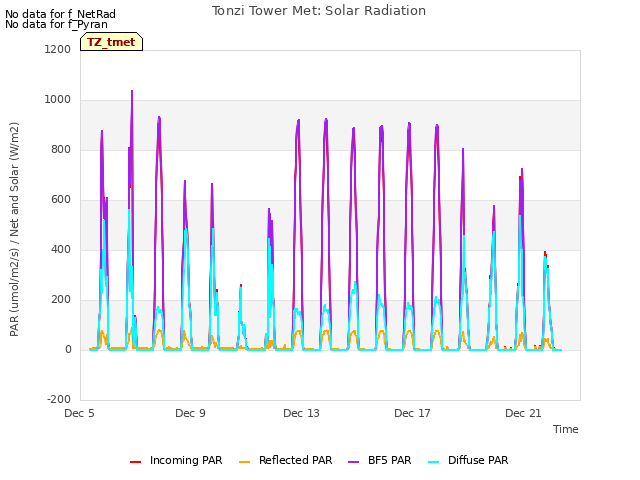Click the Diffuse PAR legend entry
Screen dimensions: 640x480
(x=468, y=460)
